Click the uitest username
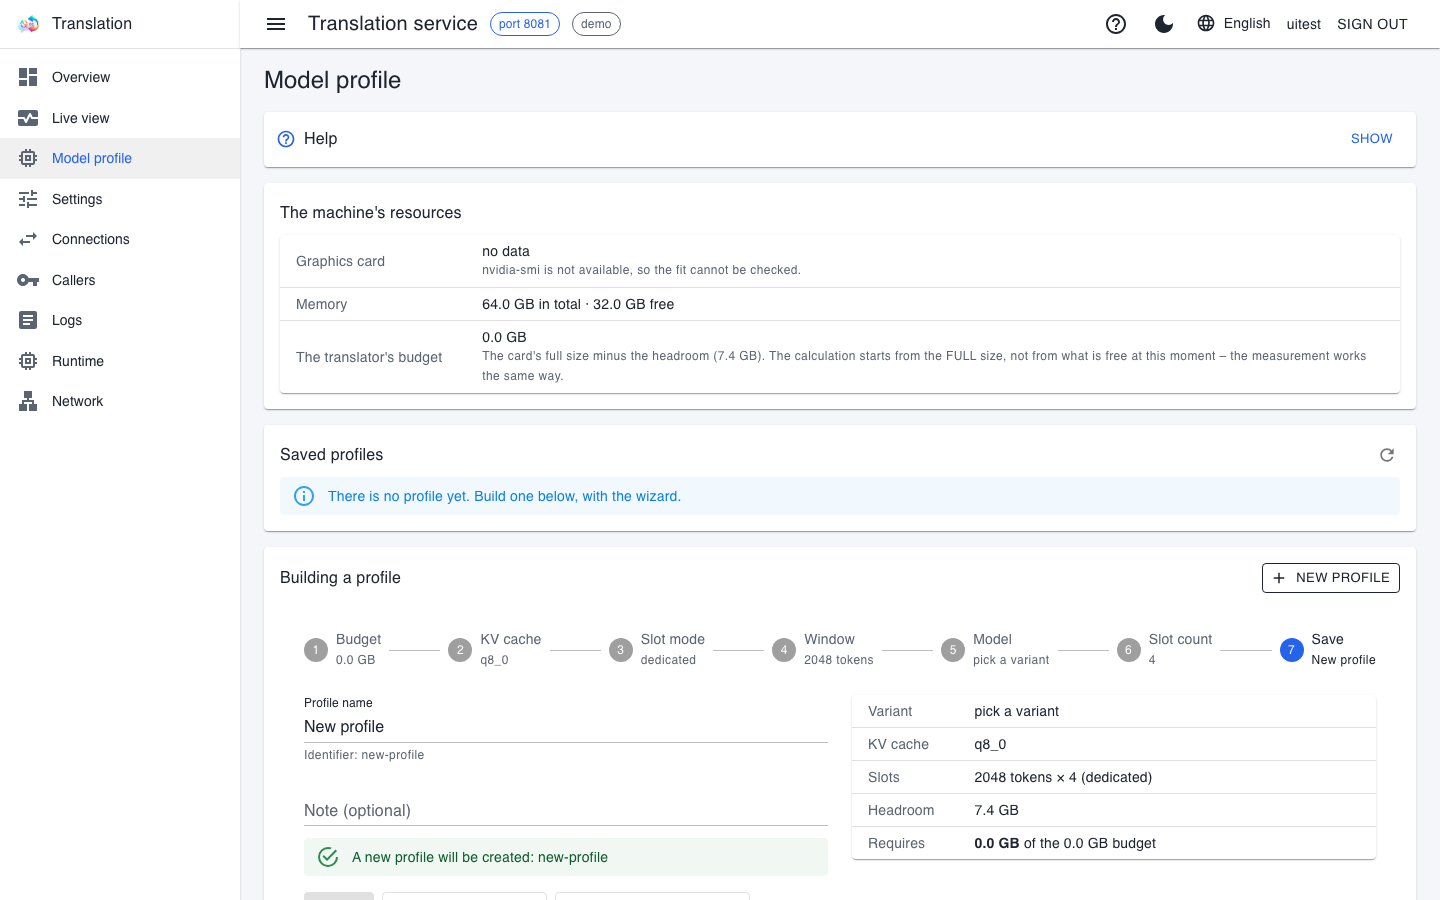This screenshot has width=1440, height=900. click(x=1304, y=24)
